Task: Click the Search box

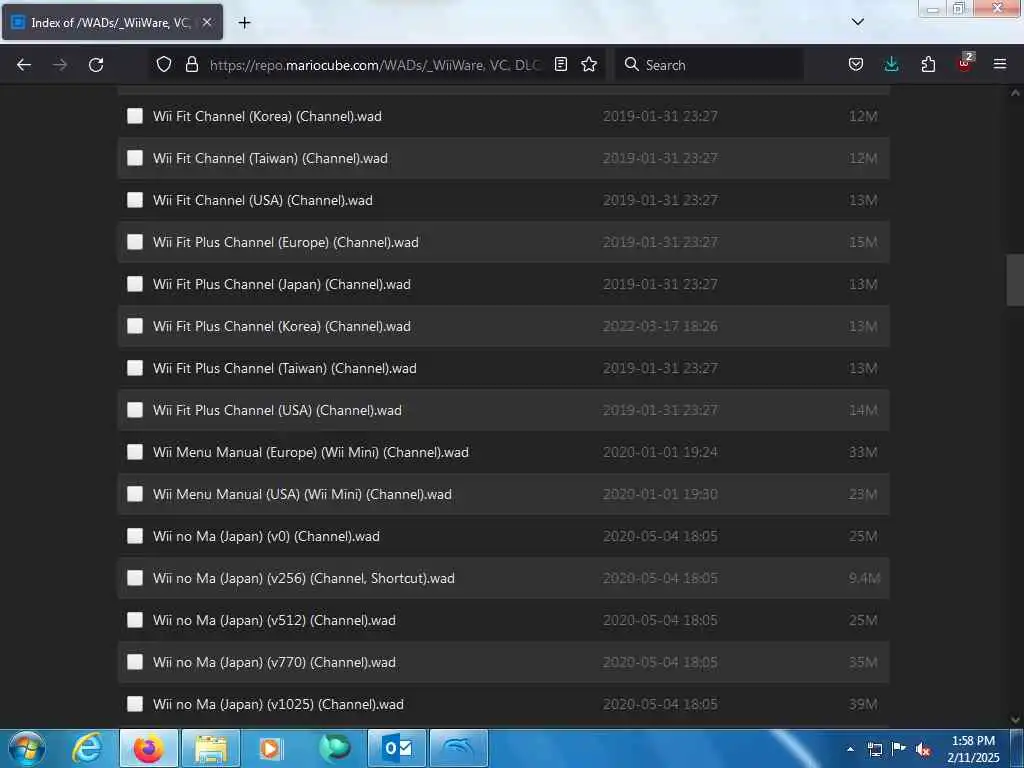Action: (709, 65)
